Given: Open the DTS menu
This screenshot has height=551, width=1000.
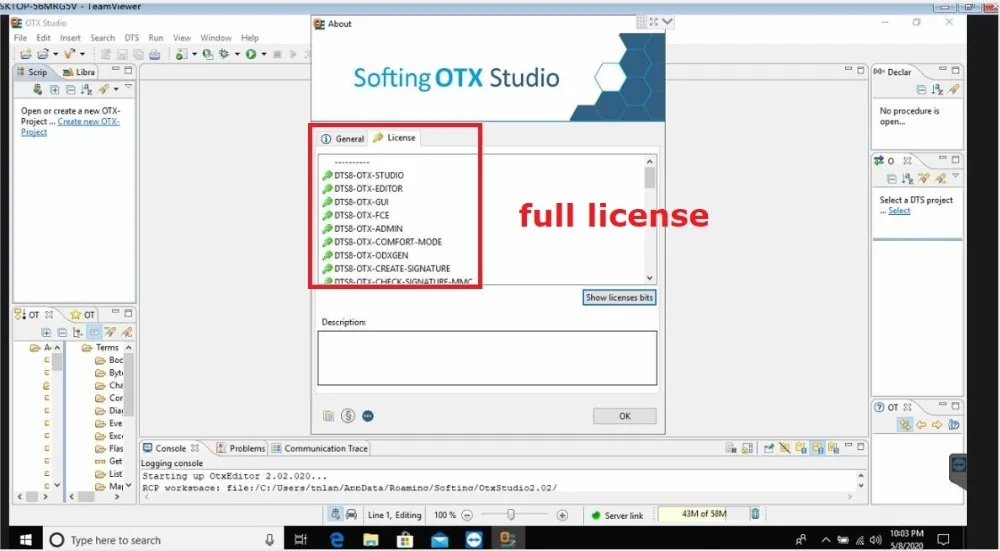Looking at the screenshot, I should (x=131, y=38).
